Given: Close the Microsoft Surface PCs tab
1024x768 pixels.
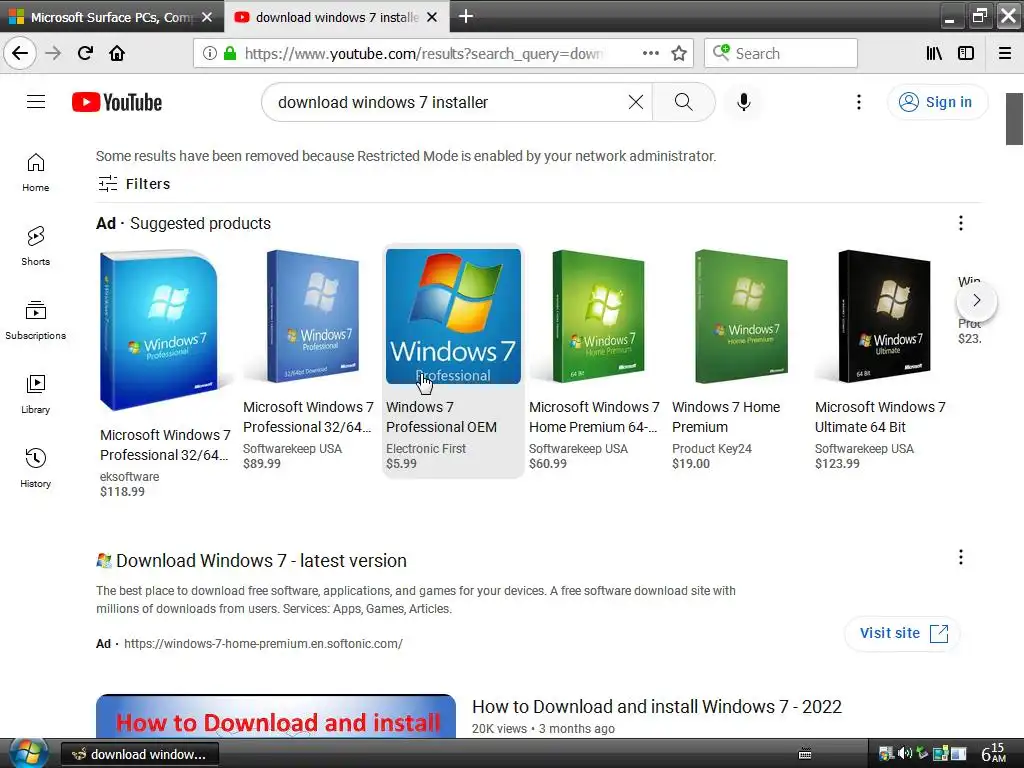Looking at the screenshot, I should click(x=207, y=17).
